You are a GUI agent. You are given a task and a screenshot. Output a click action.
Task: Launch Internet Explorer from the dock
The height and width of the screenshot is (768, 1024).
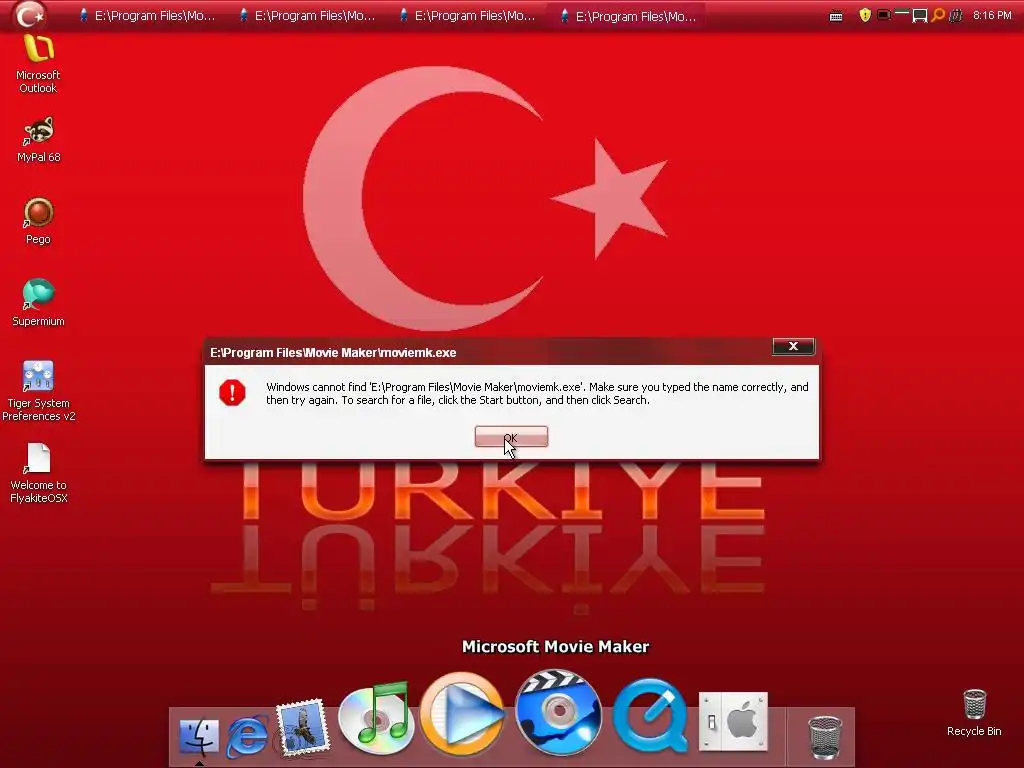point(248,736)
